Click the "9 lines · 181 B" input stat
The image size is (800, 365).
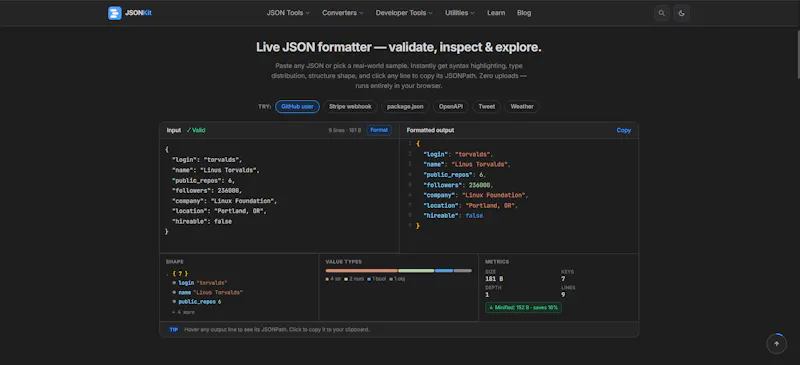[x=345, y=130]
